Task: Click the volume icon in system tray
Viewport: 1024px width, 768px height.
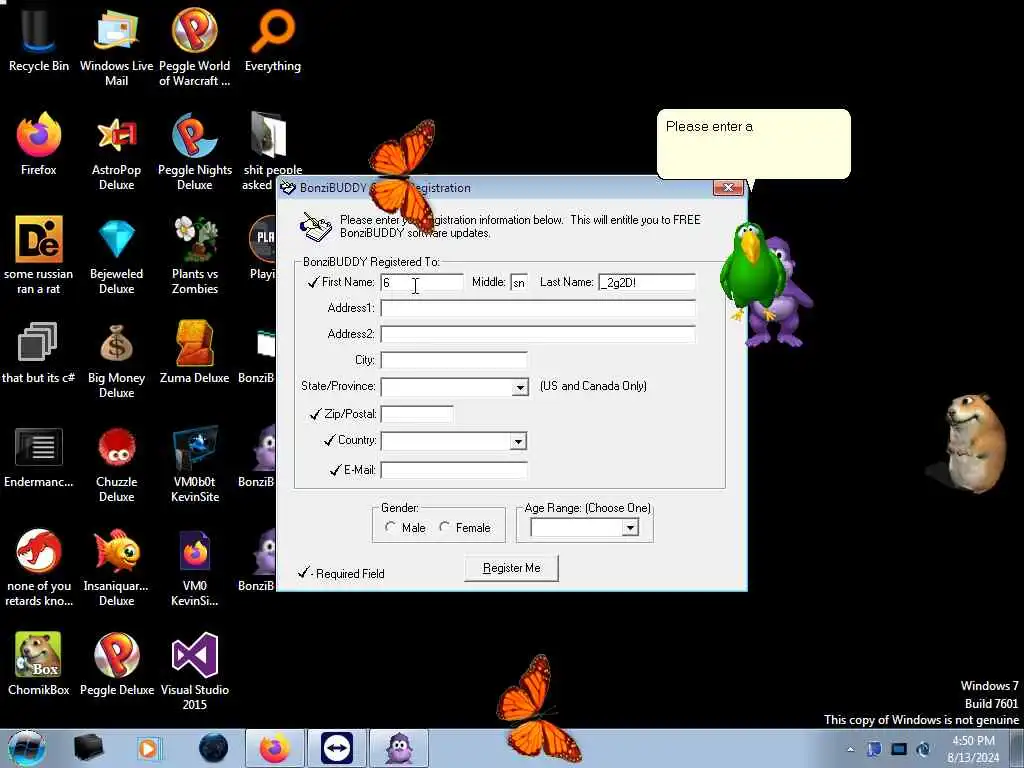Action: click(923, 749)
